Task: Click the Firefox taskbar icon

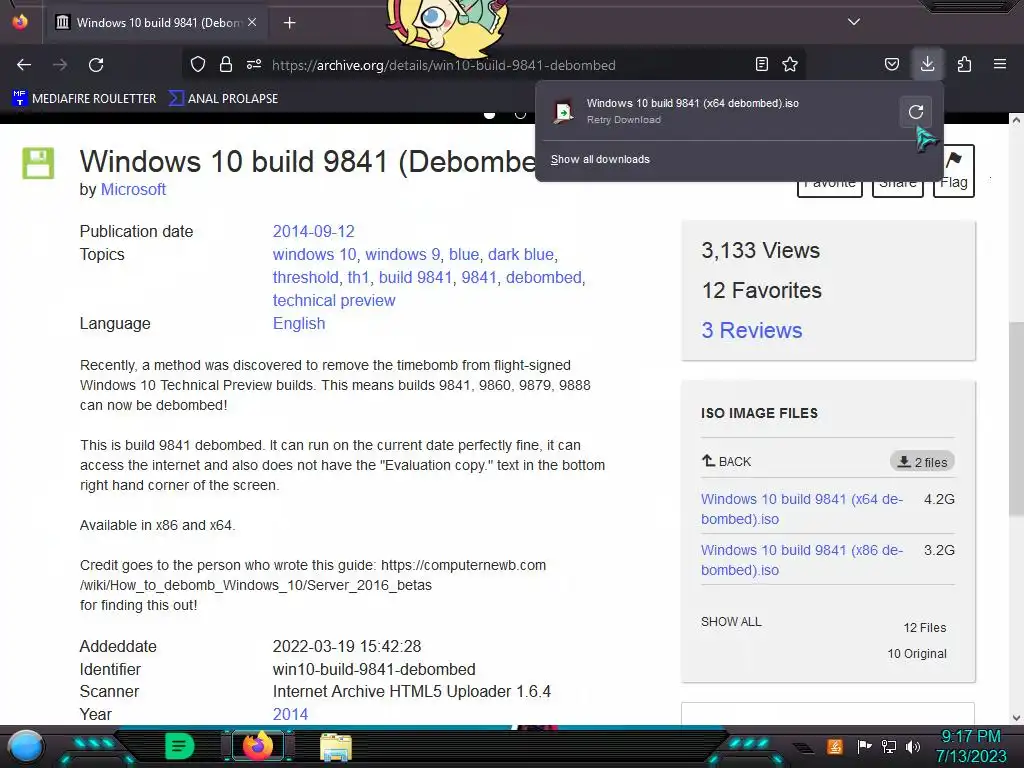Action: click(x=258, y=746)
